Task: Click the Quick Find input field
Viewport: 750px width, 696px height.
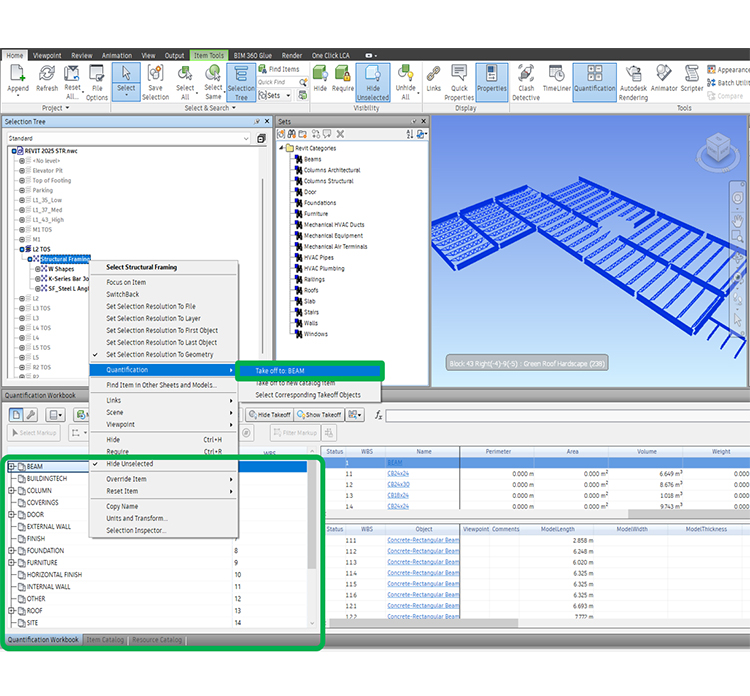Action: click(278, 82)
